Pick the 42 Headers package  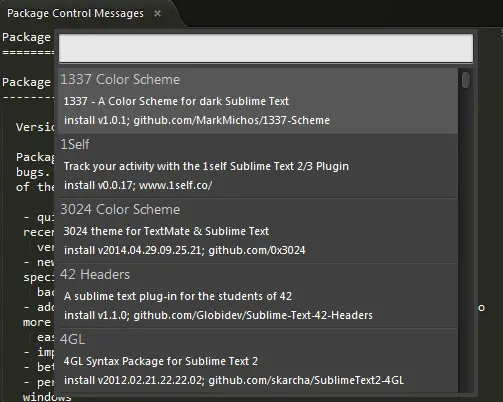click(x=258, y=296)
